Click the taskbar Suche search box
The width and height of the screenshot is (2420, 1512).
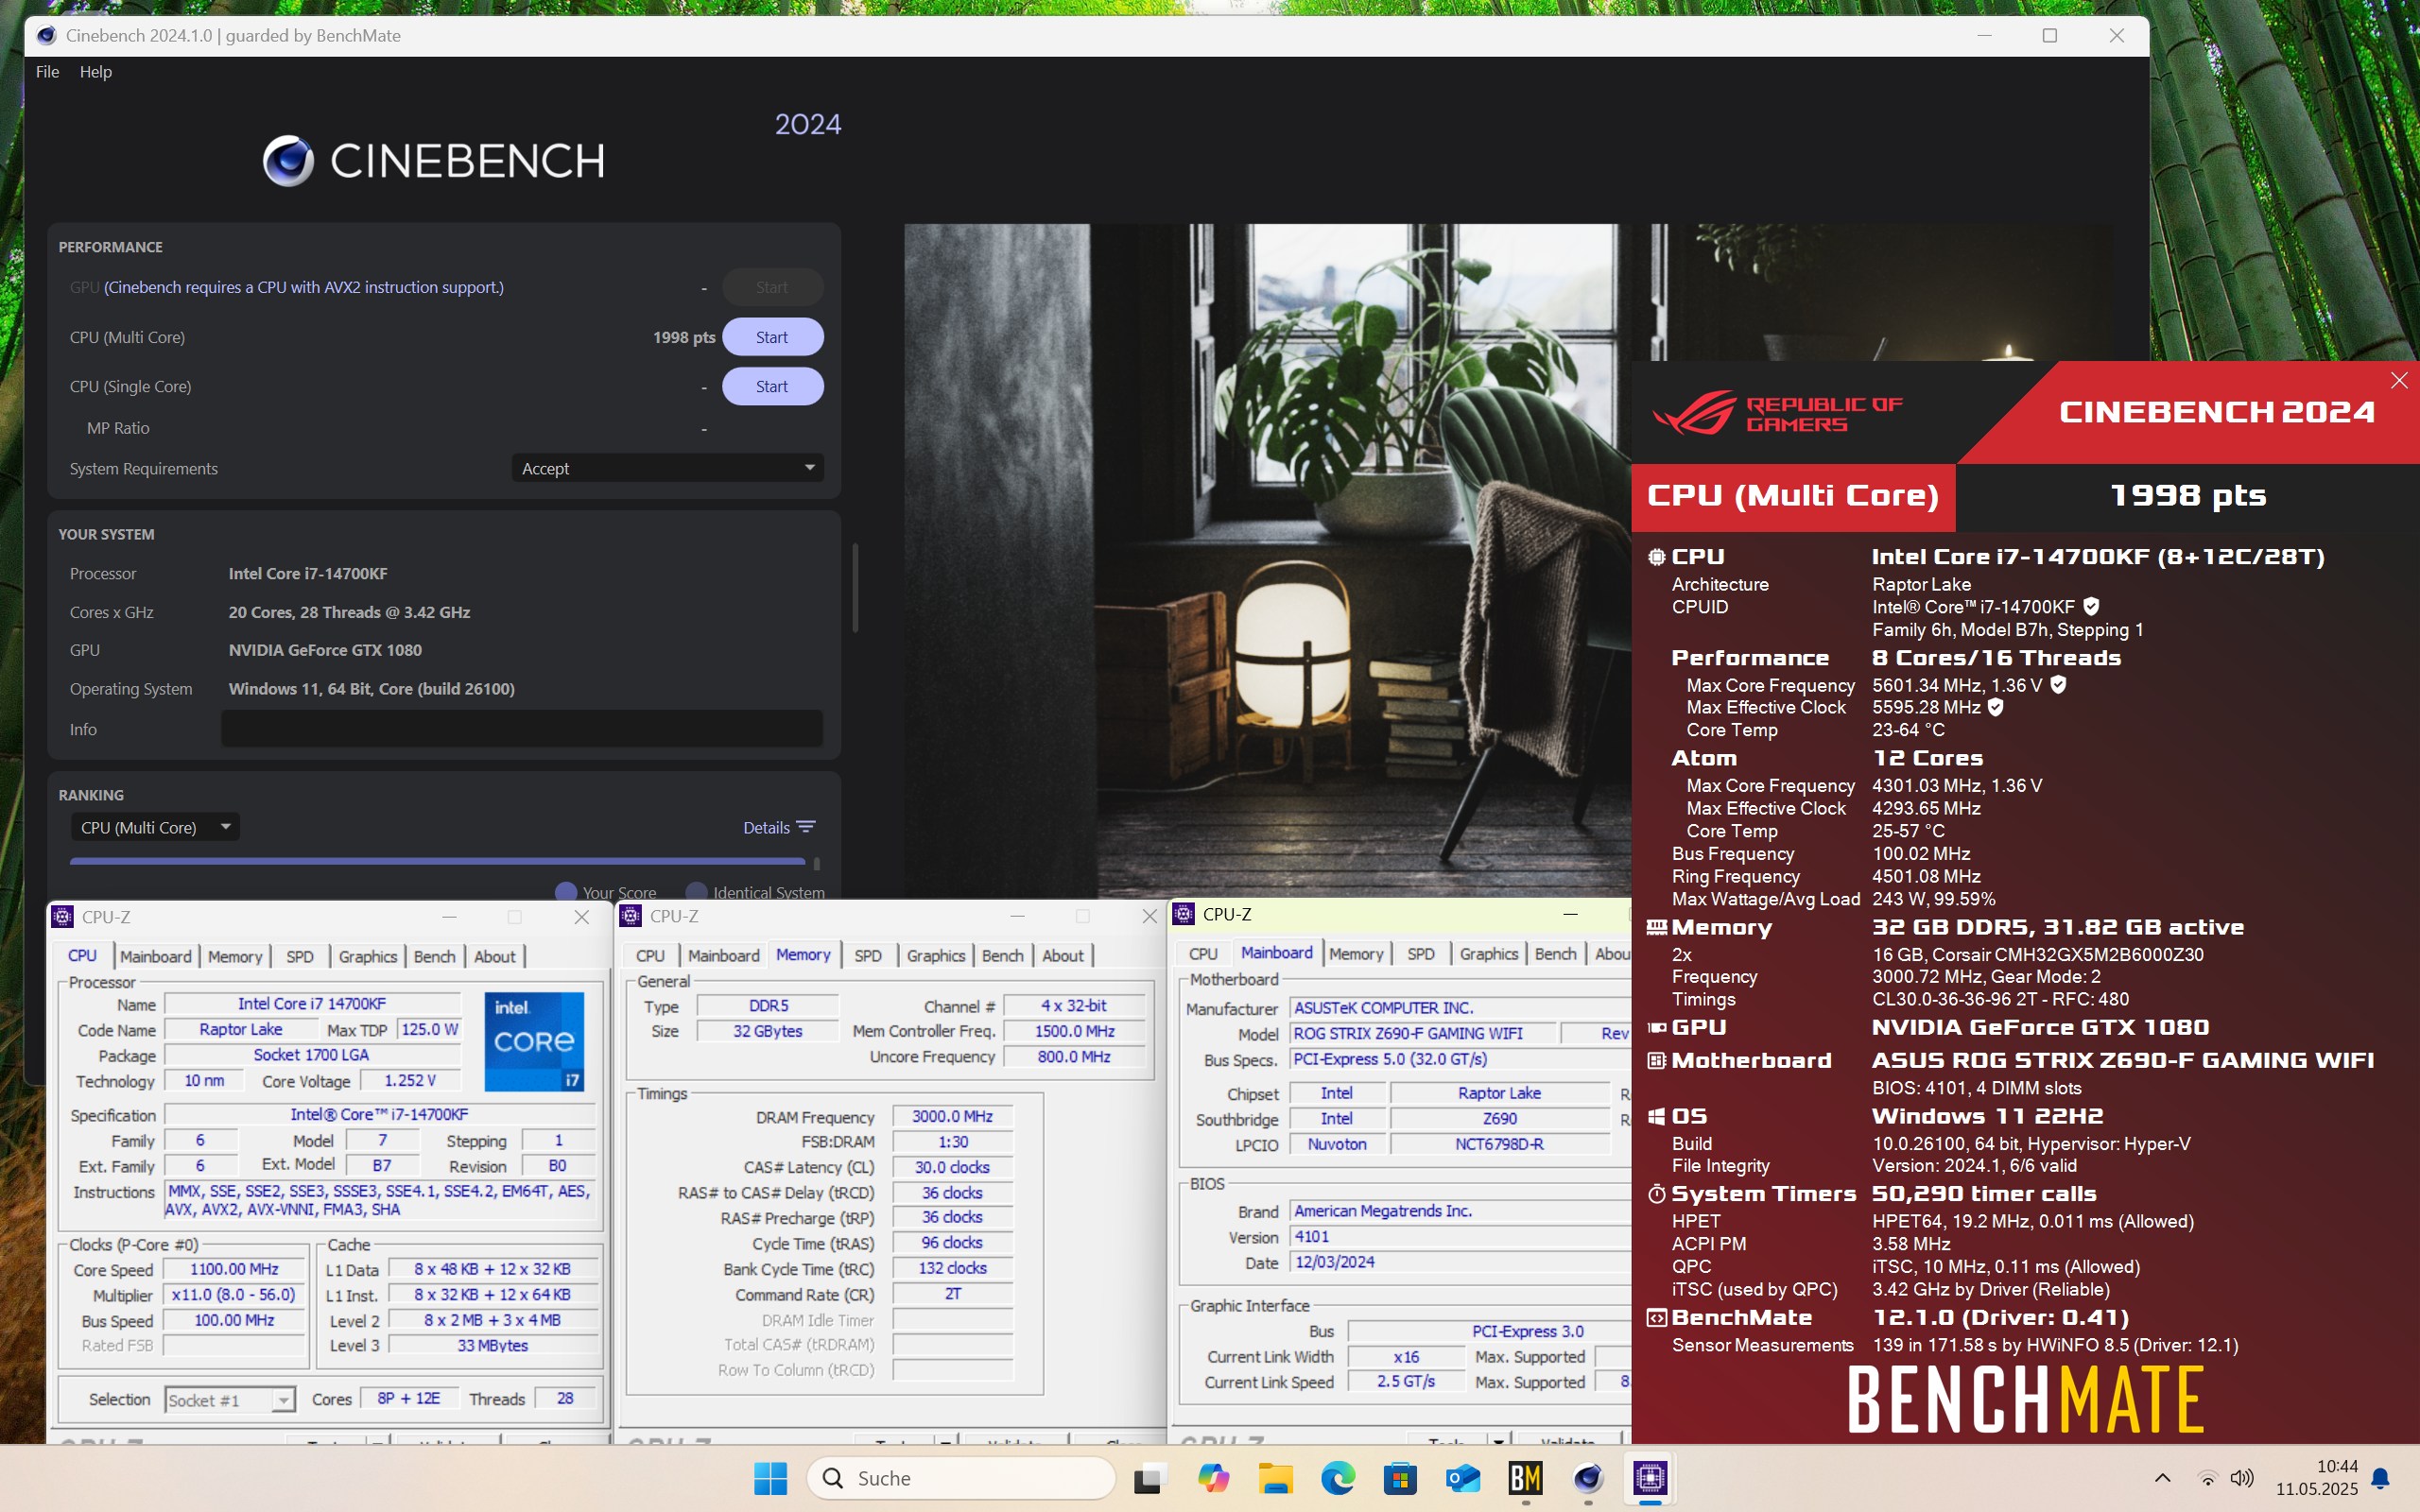coord(960,1478)
